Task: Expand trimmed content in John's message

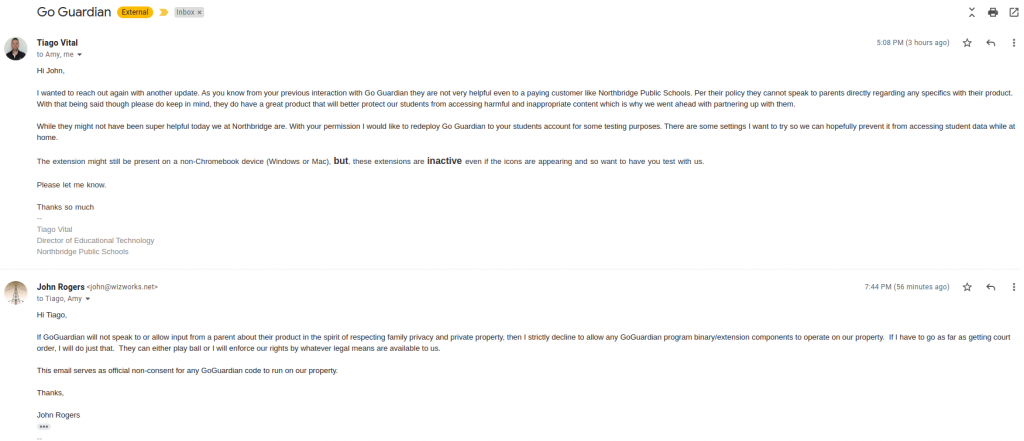Action: tap(44, 427)
